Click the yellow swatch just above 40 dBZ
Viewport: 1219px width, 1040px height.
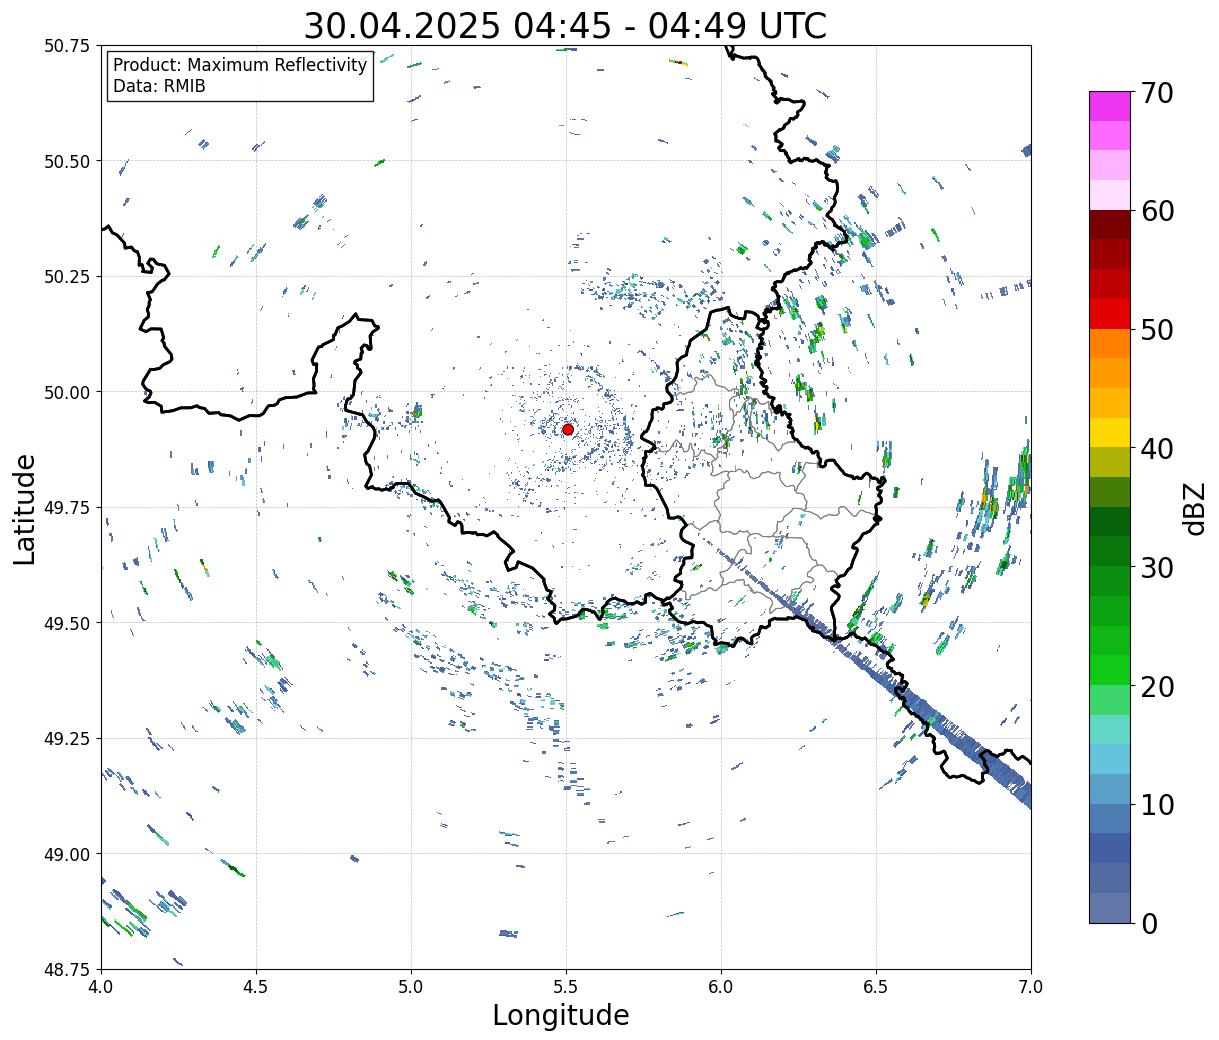(x=1110, y=432)
